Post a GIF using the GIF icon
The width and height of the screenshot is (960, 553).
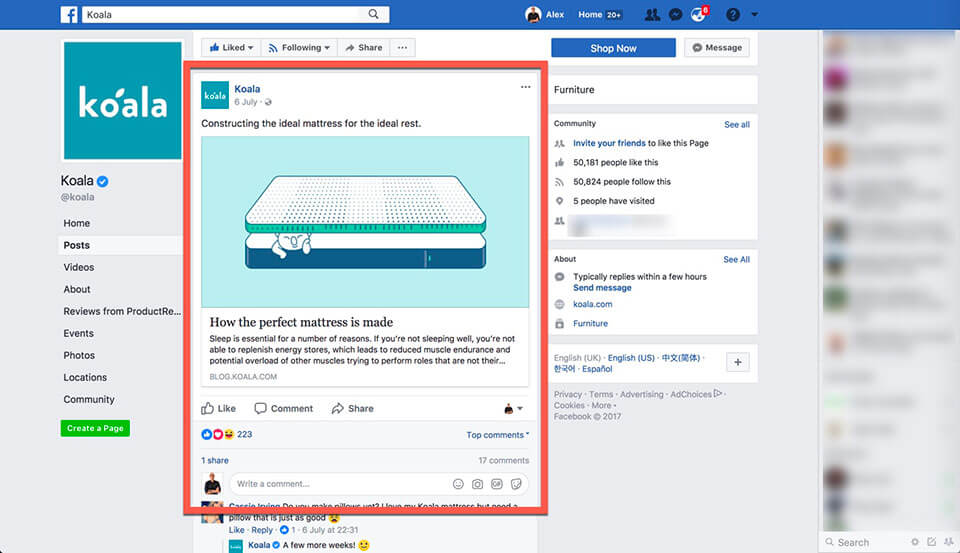pyautogui.click(x=497, y=484)
